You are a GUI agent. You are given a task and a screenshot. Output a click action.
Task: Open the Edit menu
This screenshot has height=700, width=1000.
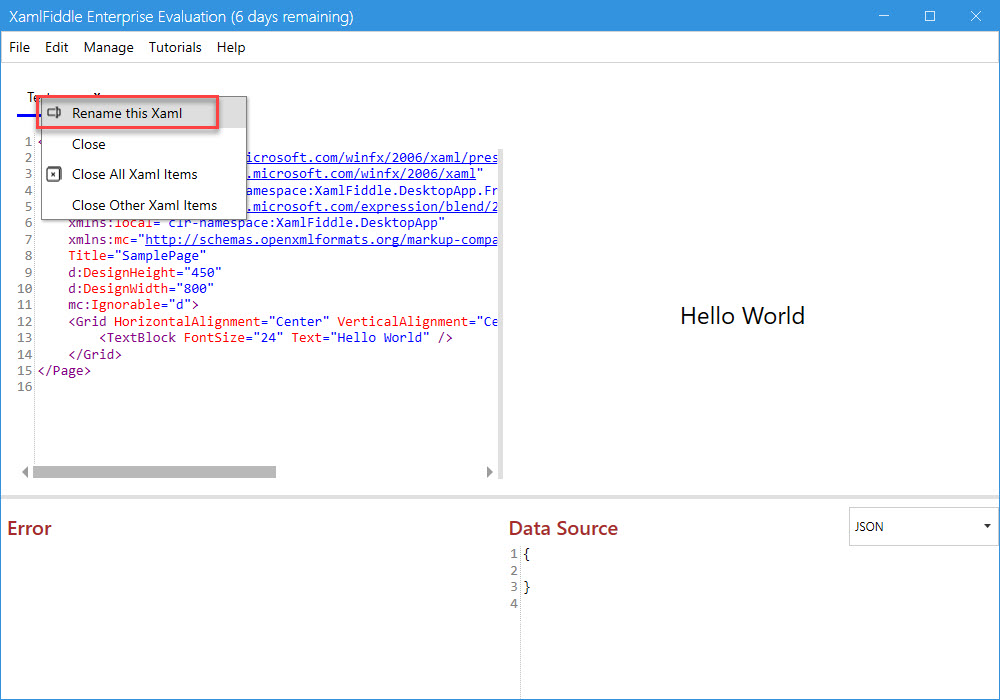click(56, 47)
